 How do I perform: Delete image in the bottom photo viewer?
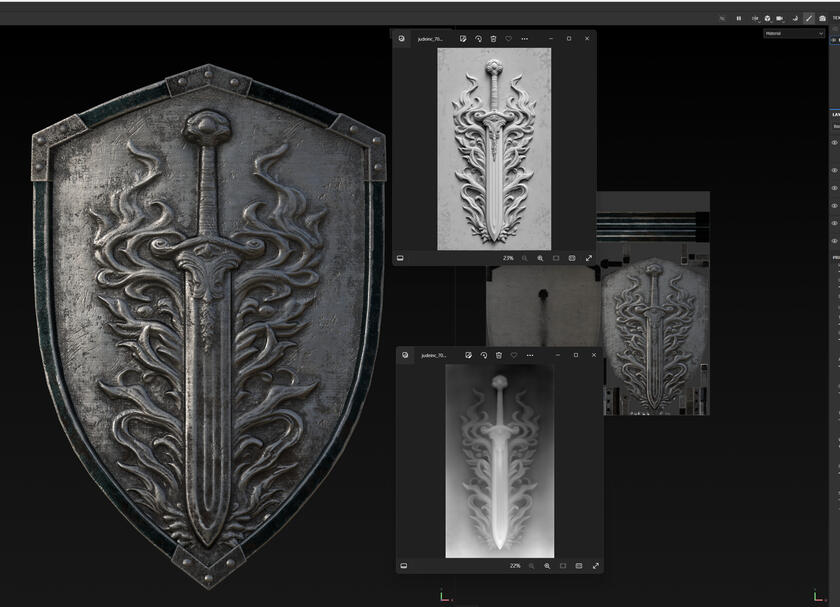point(498,355)
